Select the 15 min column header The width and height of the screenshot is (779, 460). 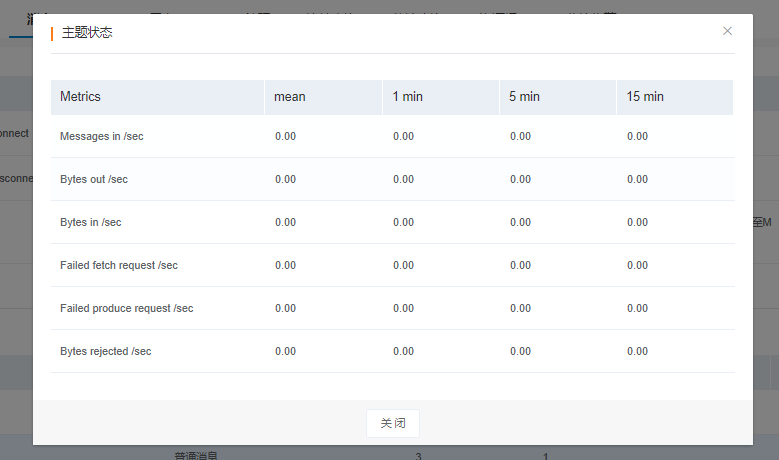pyautogui.click(x=675, y=97)
